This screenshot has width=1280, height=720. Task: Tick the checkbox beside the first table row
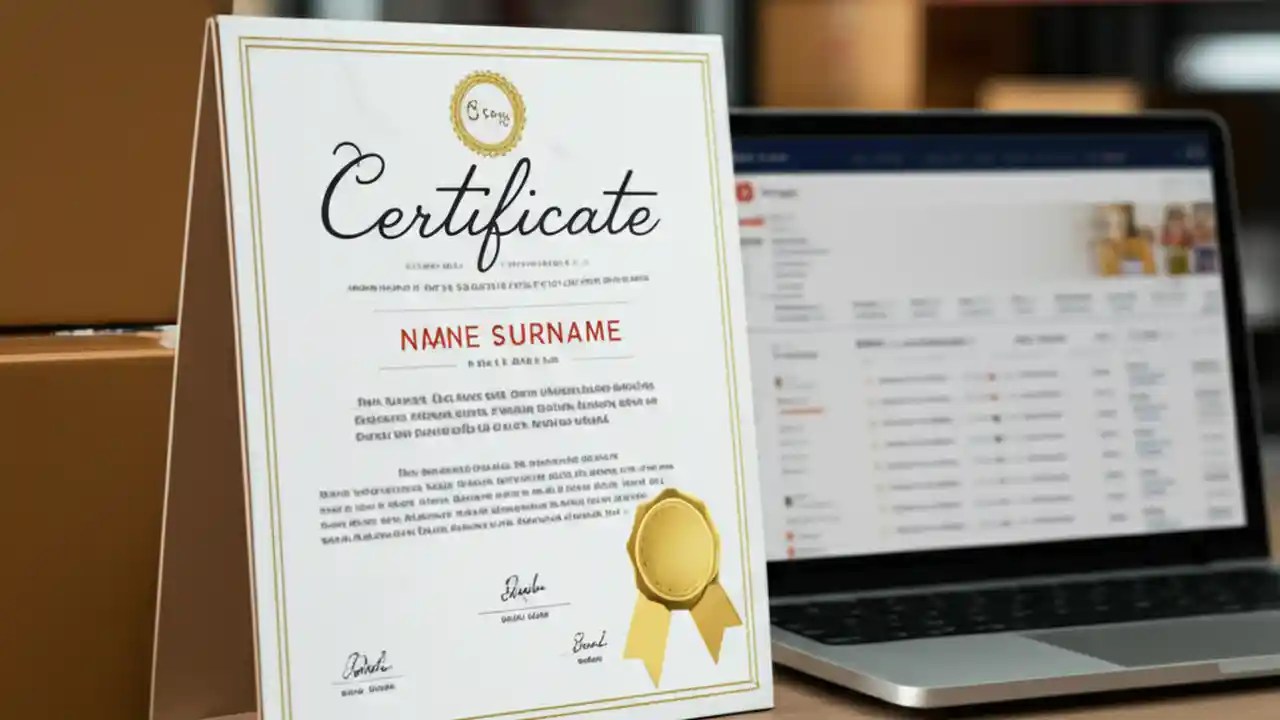pyautogui.click(x=870, y=380)
